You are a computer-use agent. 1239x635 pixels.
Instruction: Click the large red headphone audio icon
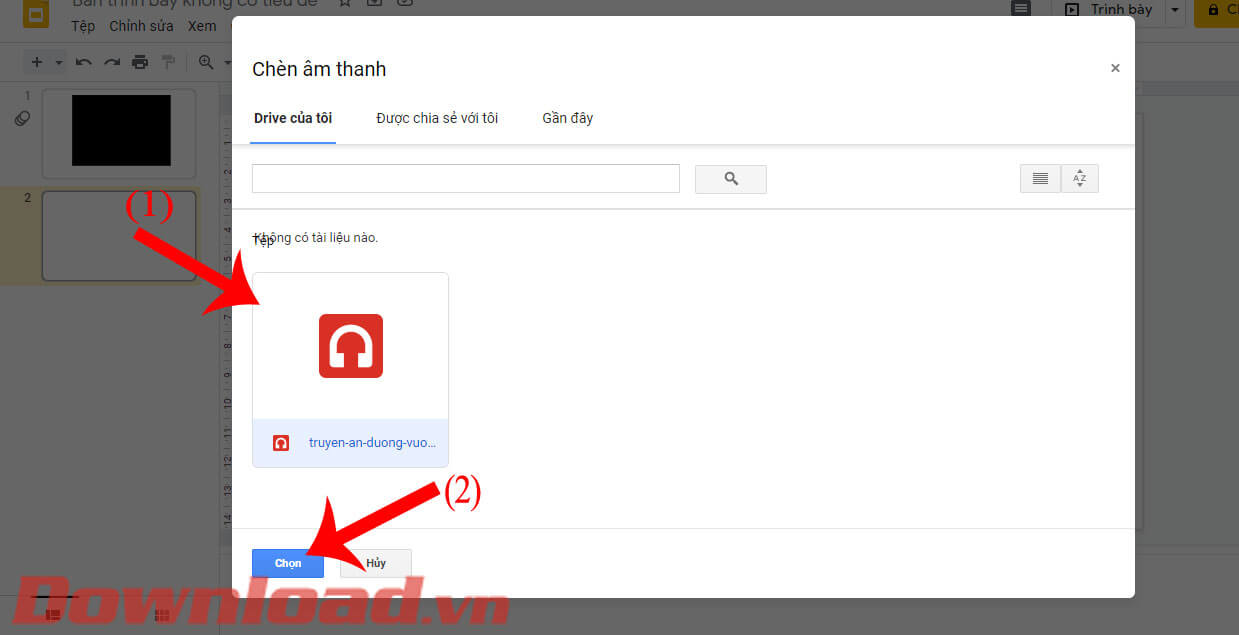coord(351,346)
